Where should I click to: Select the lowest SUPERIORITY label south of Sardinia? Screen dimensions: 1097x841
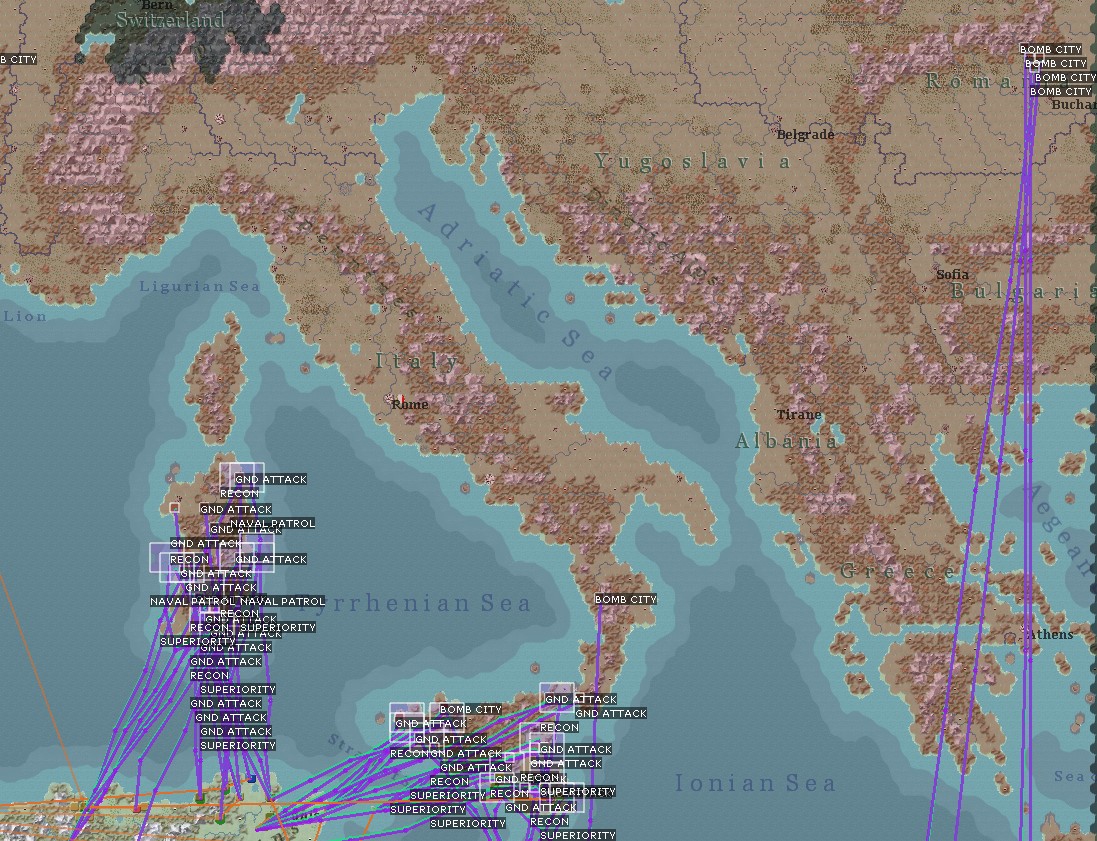coord(238,746)
